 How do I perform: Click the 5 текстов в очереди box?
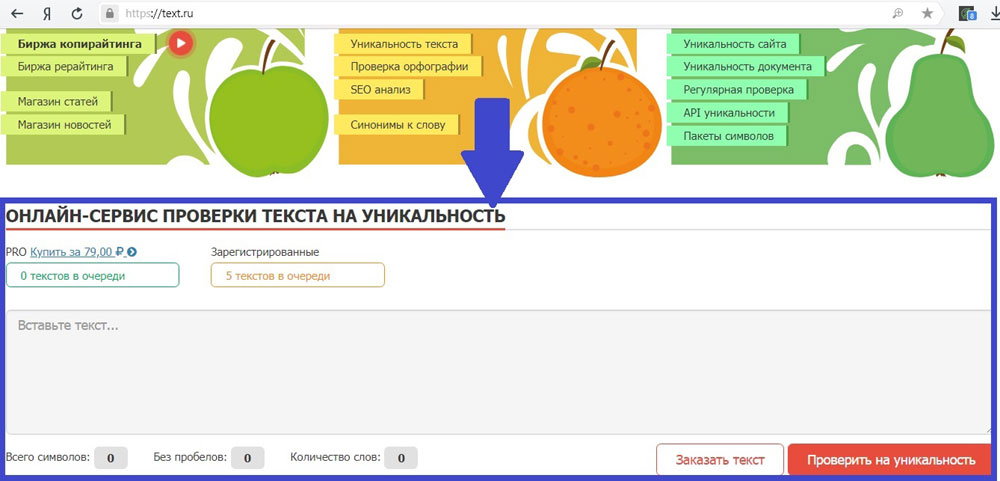click(x=298, y=275)
